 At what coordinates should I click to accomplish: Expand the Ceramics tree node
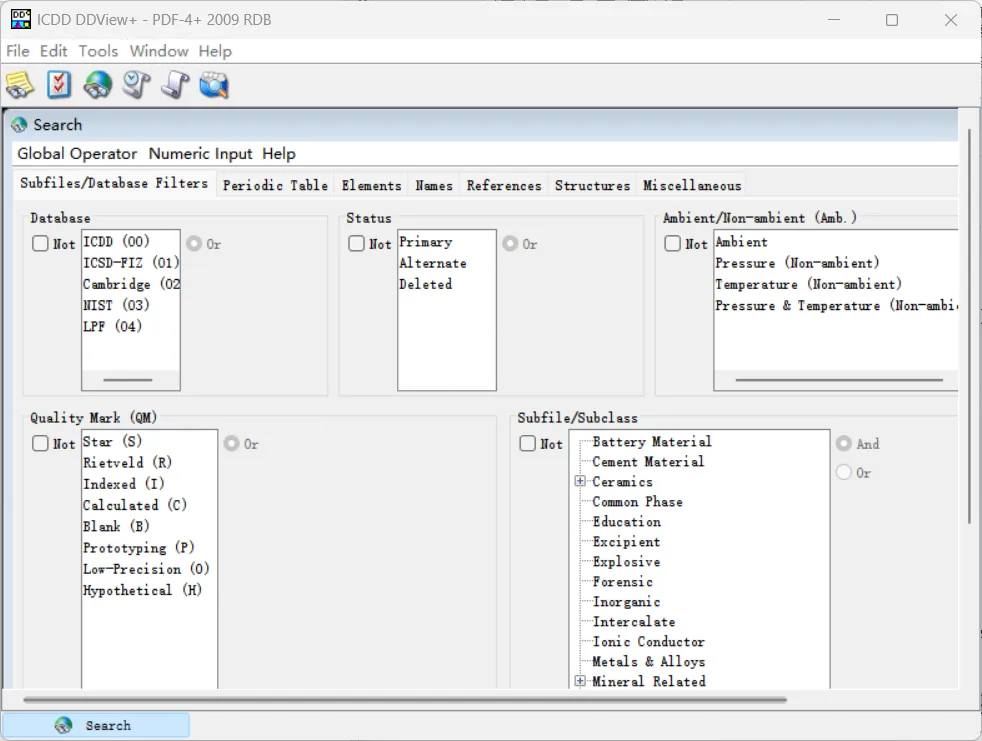tap(580, 481)
